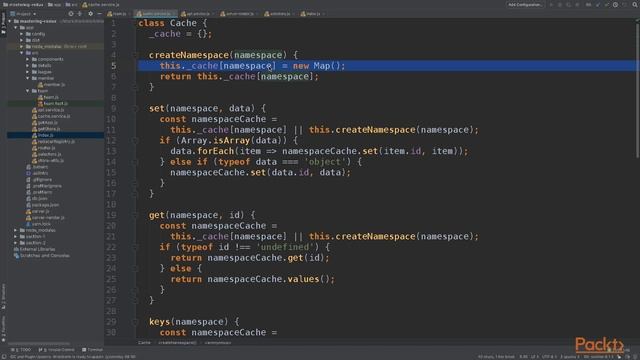The height and width of the screenshot is (360, 640).
Task: Expand the node_modules library root folder
Action: pos(22,47)
